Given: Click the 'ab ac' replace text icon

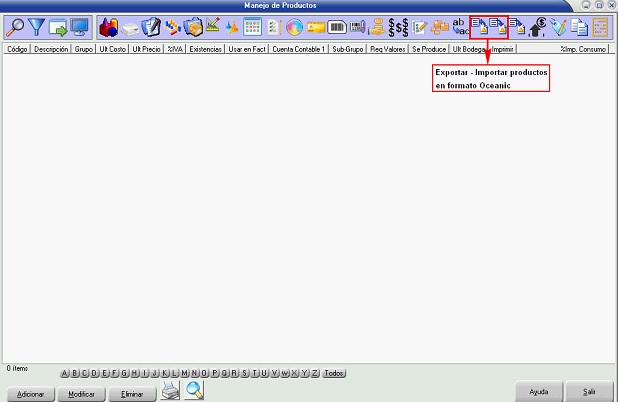Looking at the screenshot, I should (459, 27).
